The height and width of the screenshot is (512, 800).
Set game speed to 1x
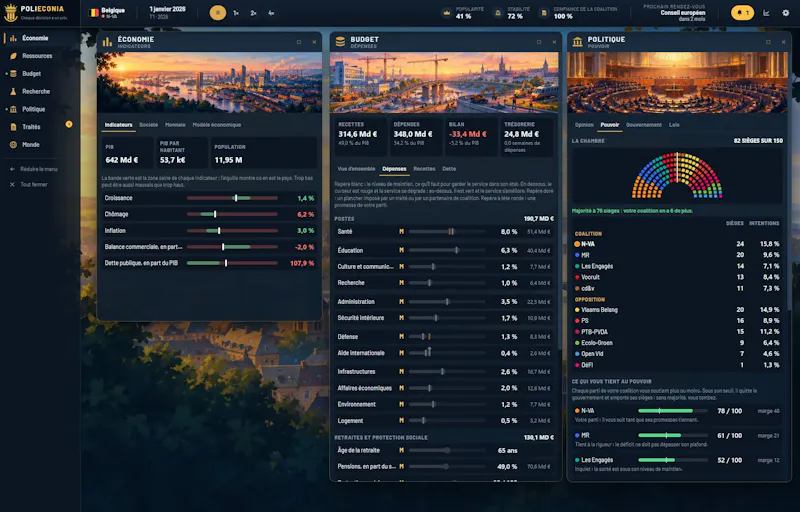click(x=236, y=13)
